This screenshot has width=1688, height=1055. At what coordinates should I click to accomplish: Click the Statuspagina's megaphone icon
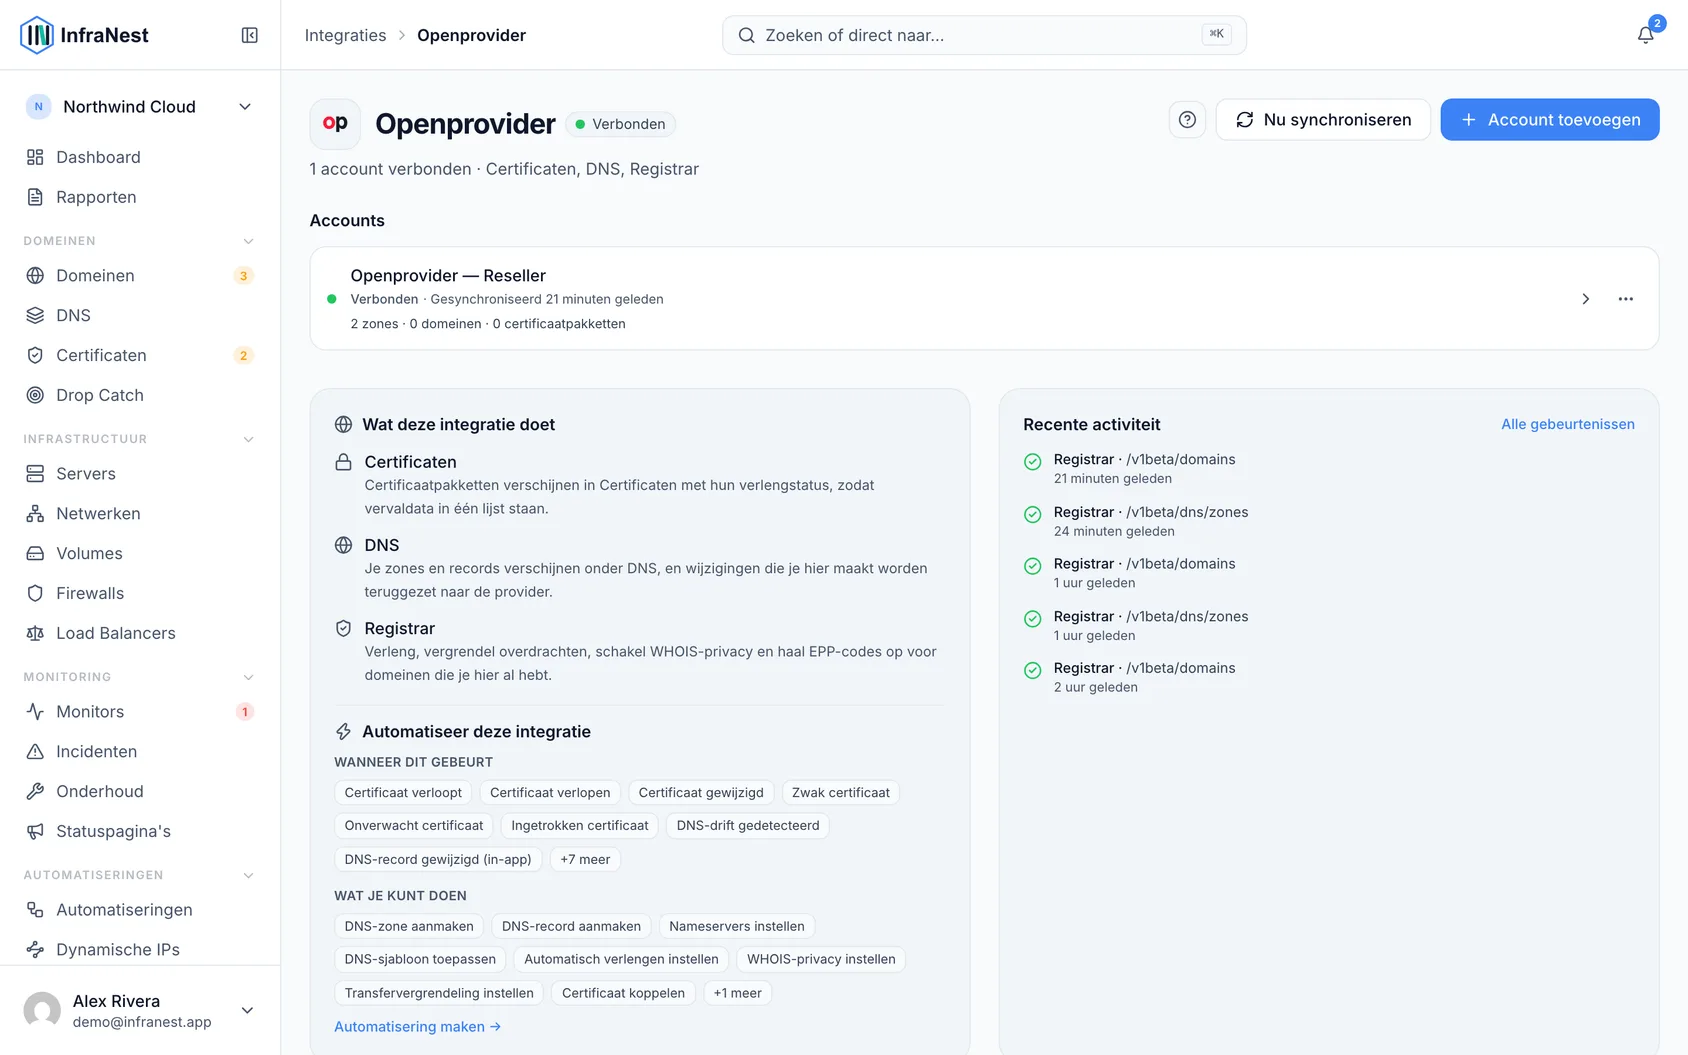coord(35,831)
